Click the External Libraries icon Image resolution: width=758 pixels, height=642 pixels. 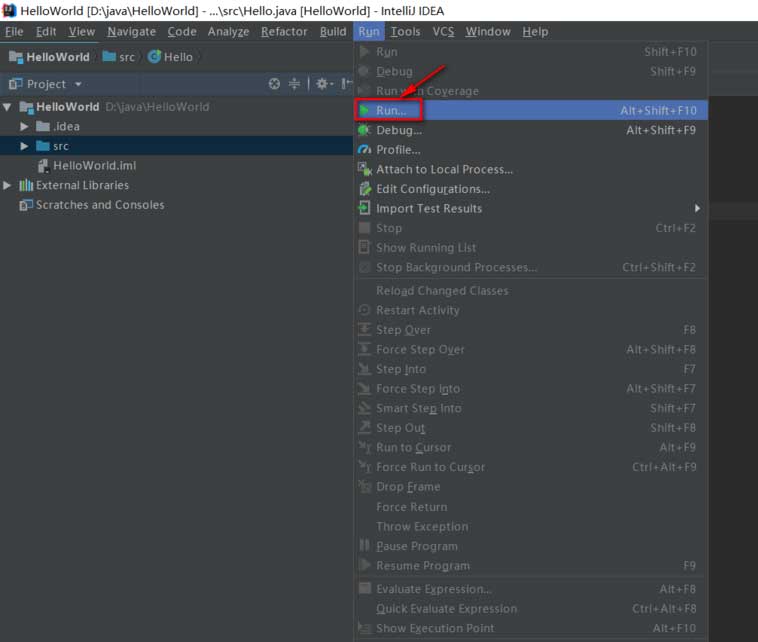point(26,185)
